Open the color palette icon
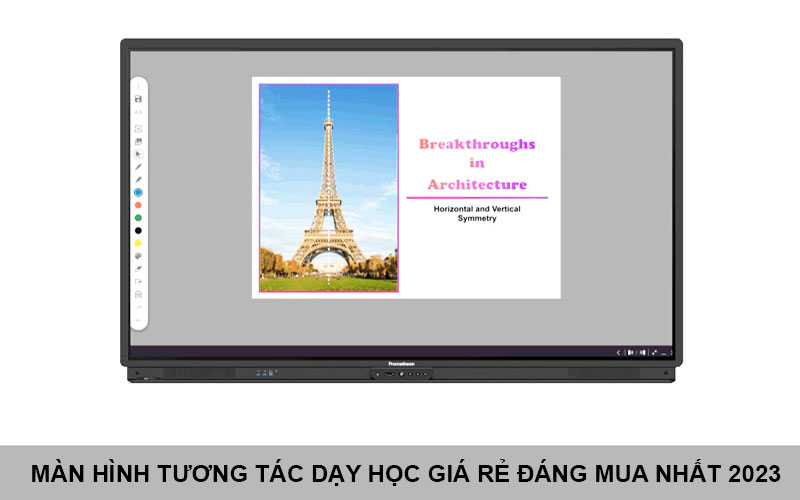The image size is (800, 500). coord(138,256)
